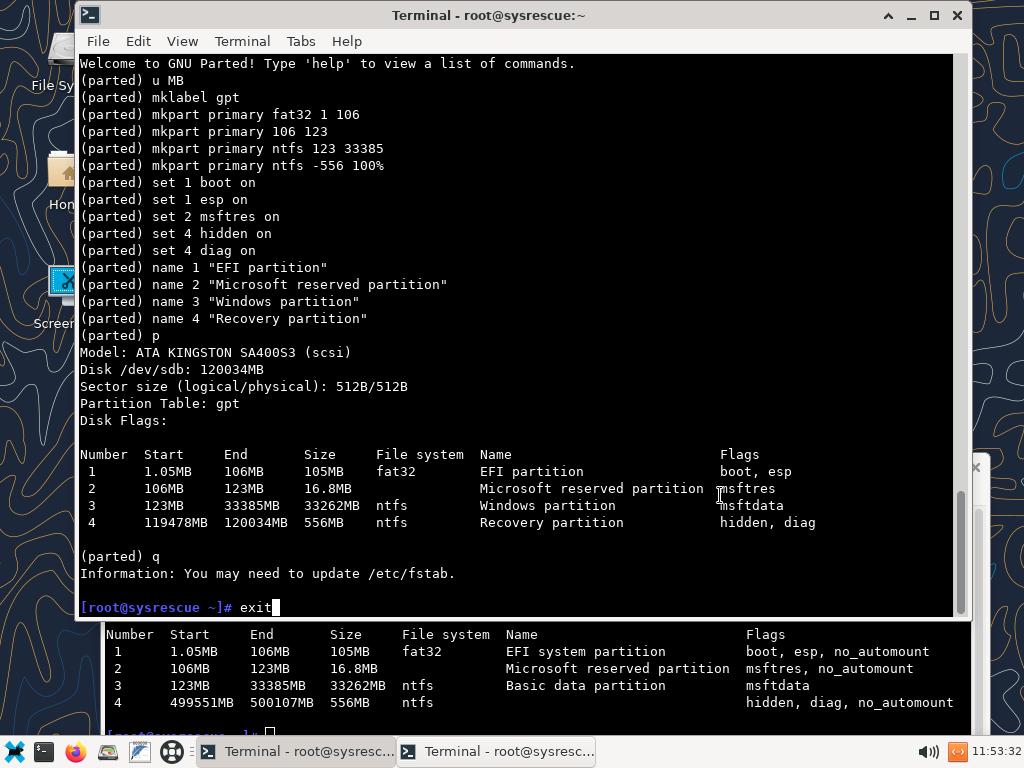The height and width of the screenshot is (768, 1024).
Task: Click the volume speaker icon
Action: tap(927, 752)
